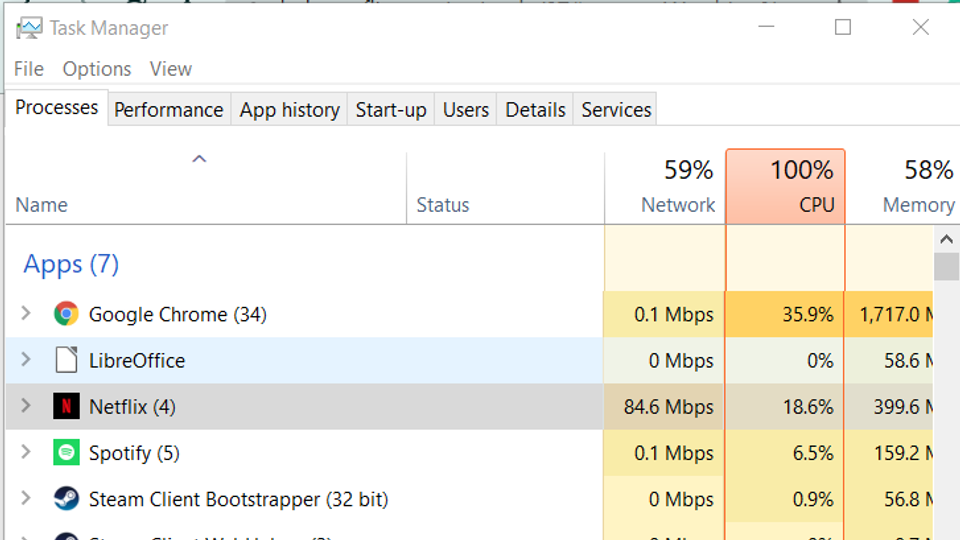Click Netflix's 84.6 Mbps network value
960x540 pixels.
tap(669, 407)
